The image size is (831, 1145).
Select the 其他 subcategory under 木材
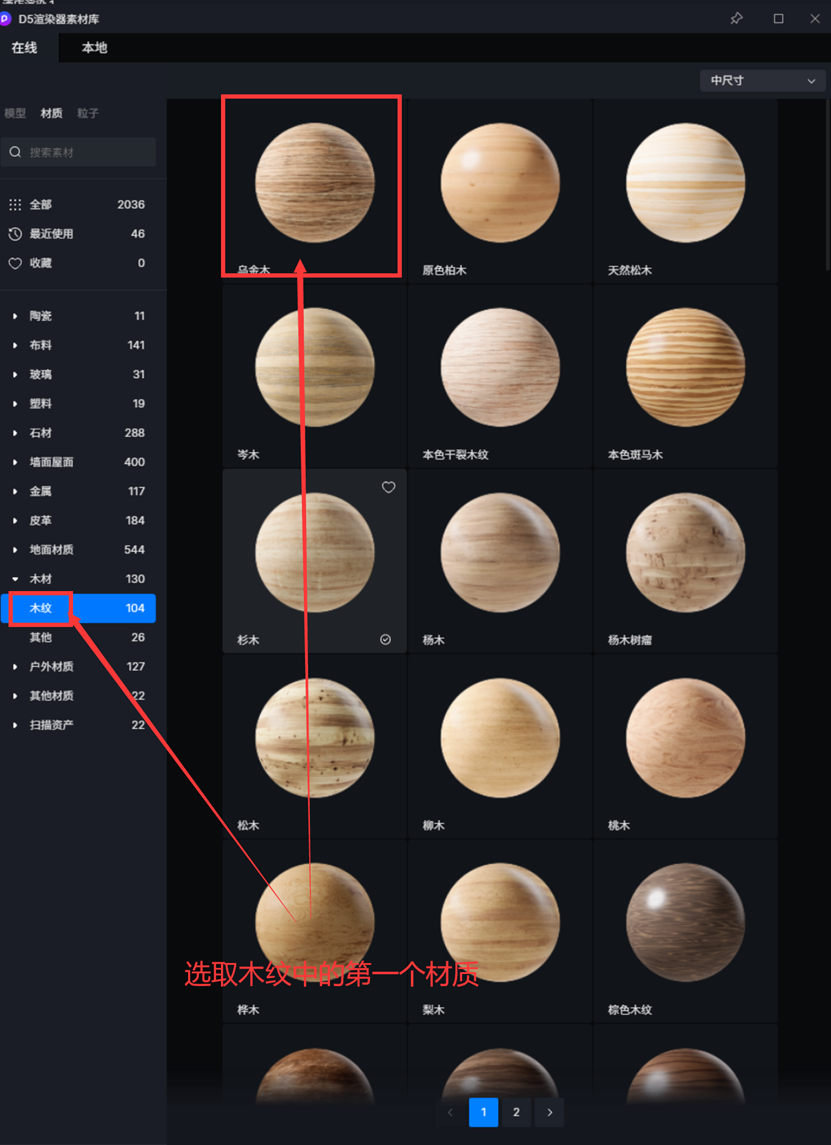point(78,637)
